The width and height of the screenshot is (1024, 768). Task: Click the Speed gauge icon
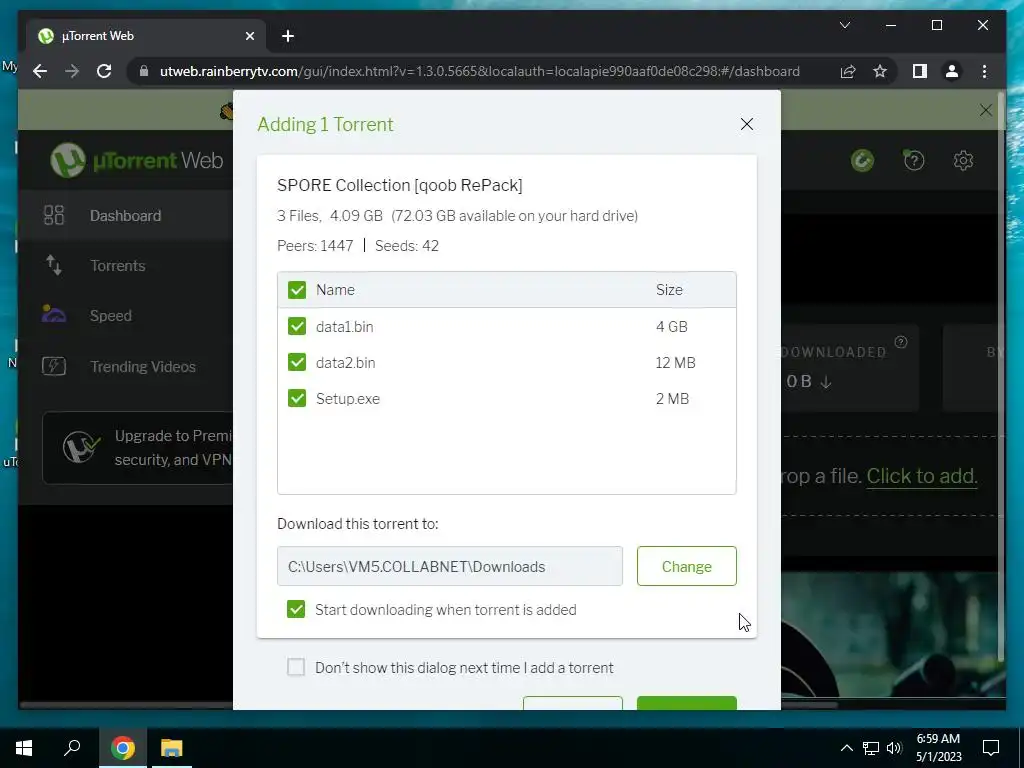coord(54,314)
